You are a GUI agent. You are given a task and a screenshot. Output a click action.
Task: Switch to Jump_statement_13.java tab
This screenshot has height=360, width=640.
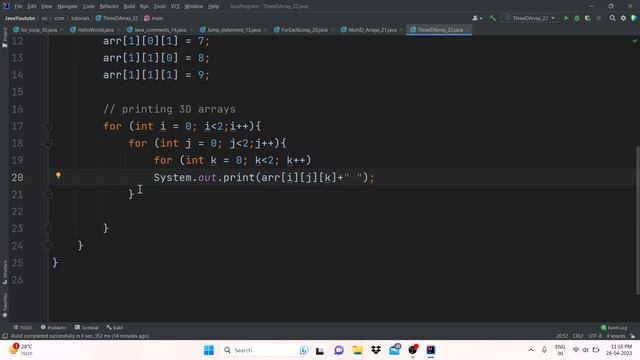tap(234, 30)
